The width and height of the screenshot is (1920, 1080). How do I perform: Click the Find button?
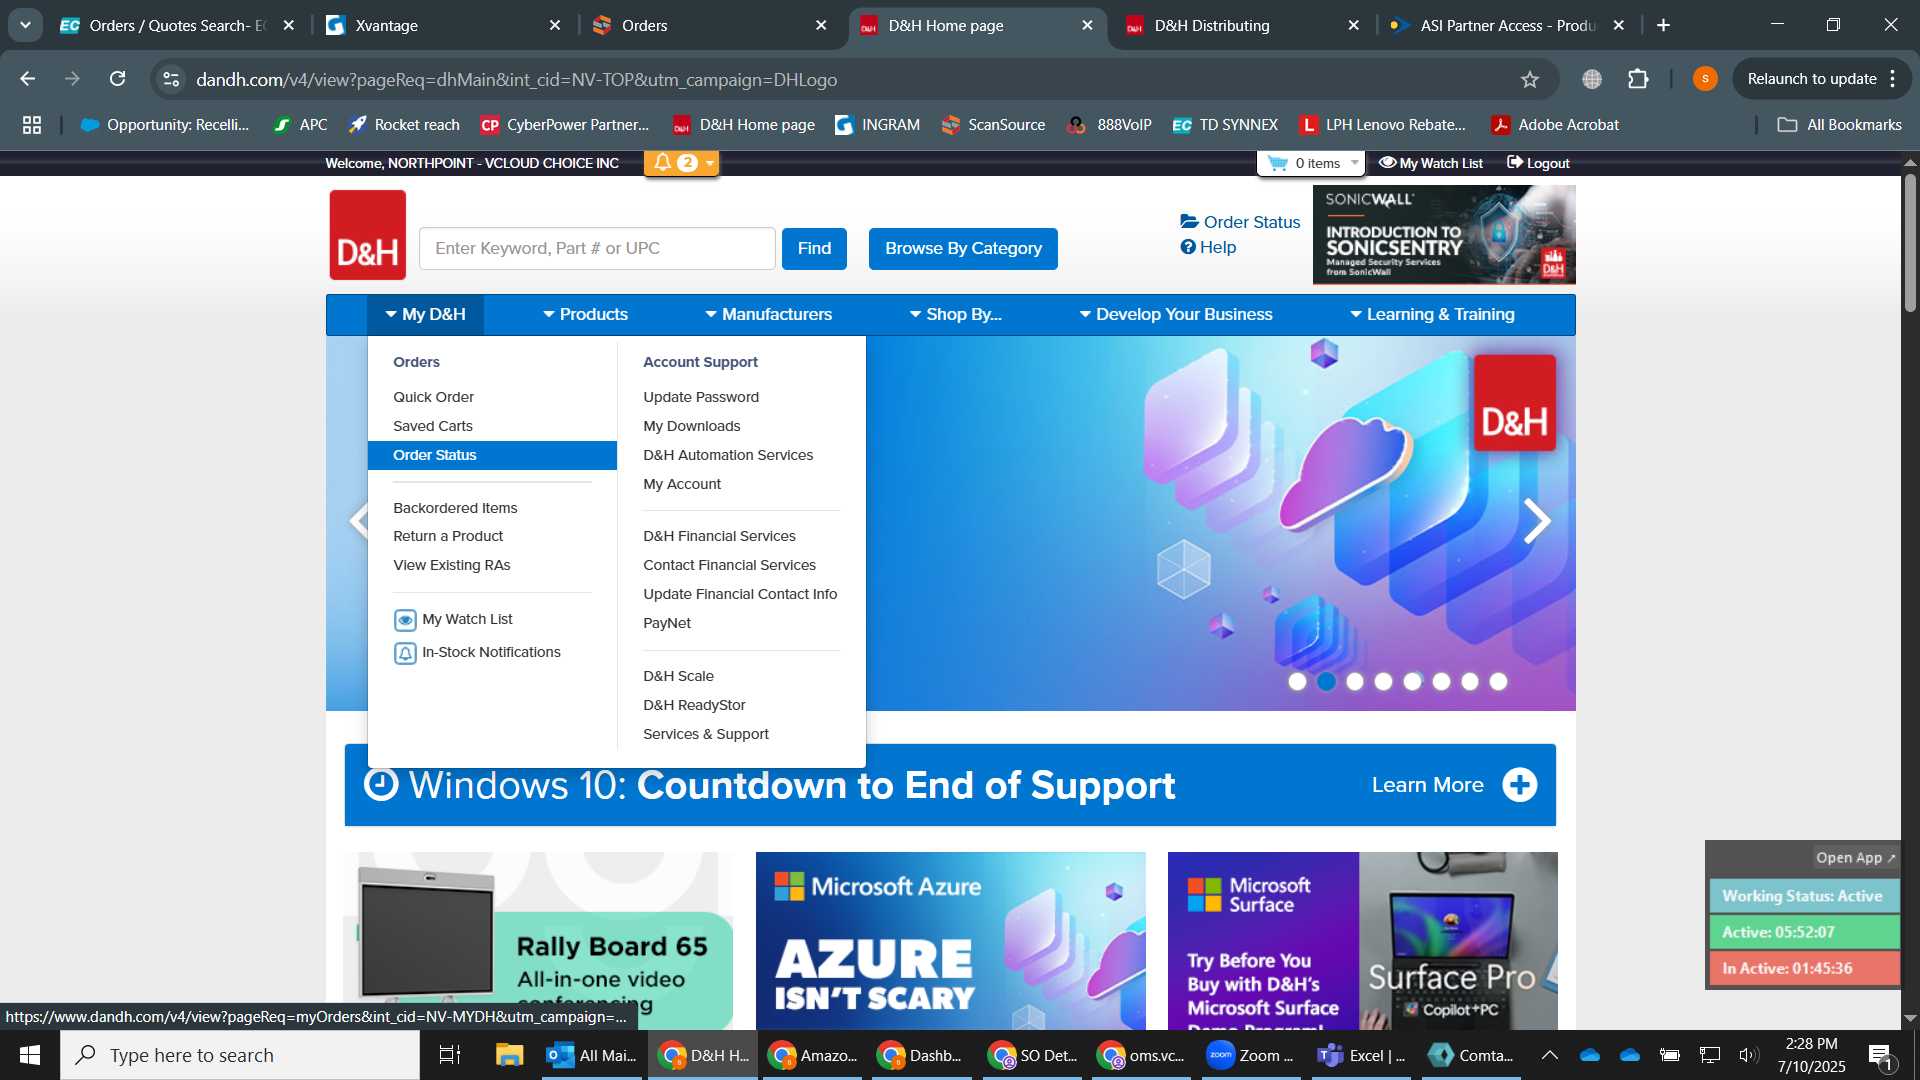click(814, 248)
